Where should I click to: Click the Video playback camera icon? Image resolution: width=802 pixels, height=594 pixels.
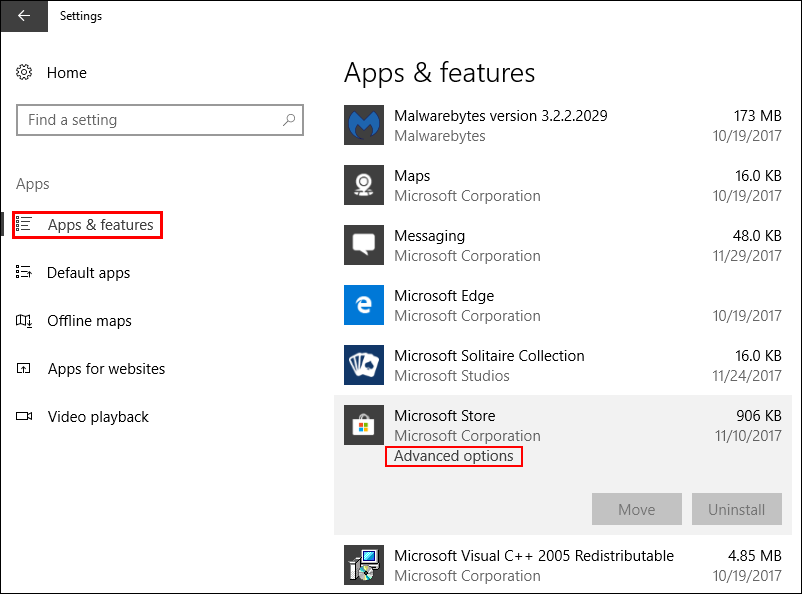[x=24, y=416]
